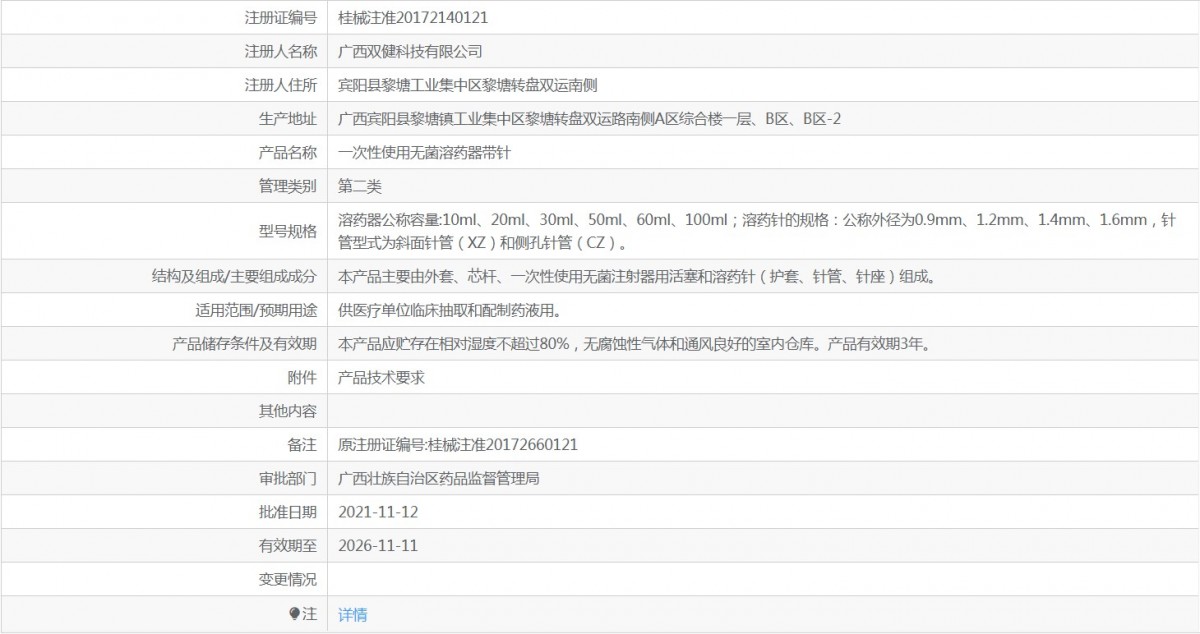Select address 宾阳县黎塘工业集中区黎塘转盘双运南侧
This screenshot has width=1200, height=634.
(x=469, y=85)
